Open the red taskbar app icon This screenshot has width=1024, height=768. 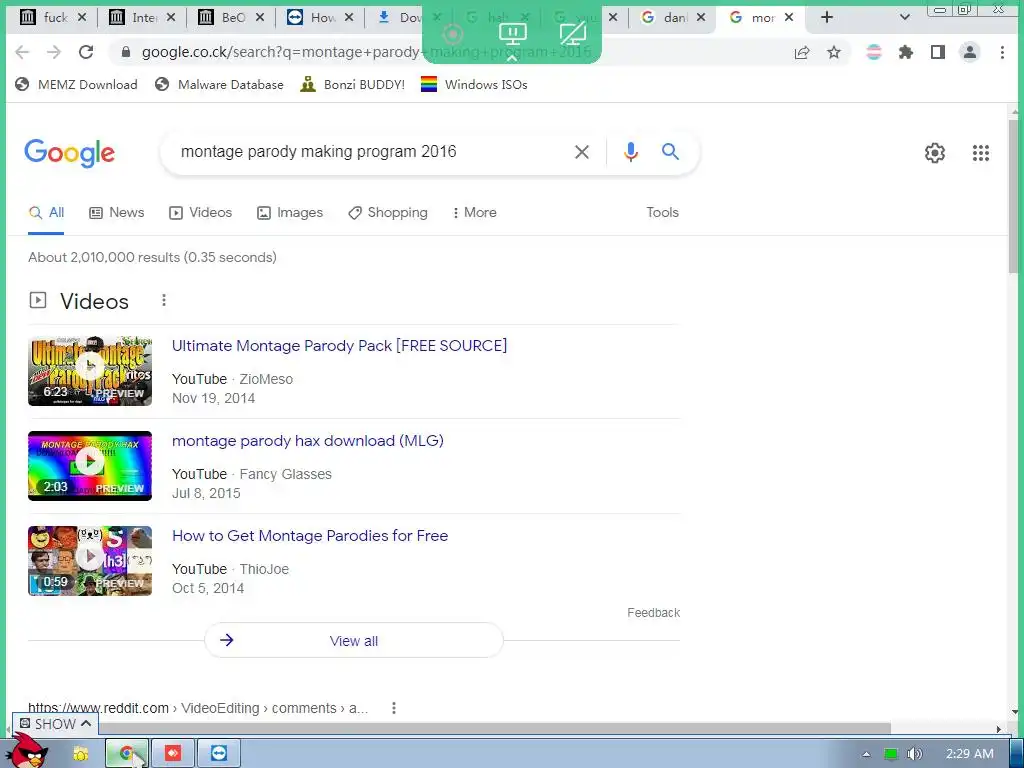(x=173, y=754)
